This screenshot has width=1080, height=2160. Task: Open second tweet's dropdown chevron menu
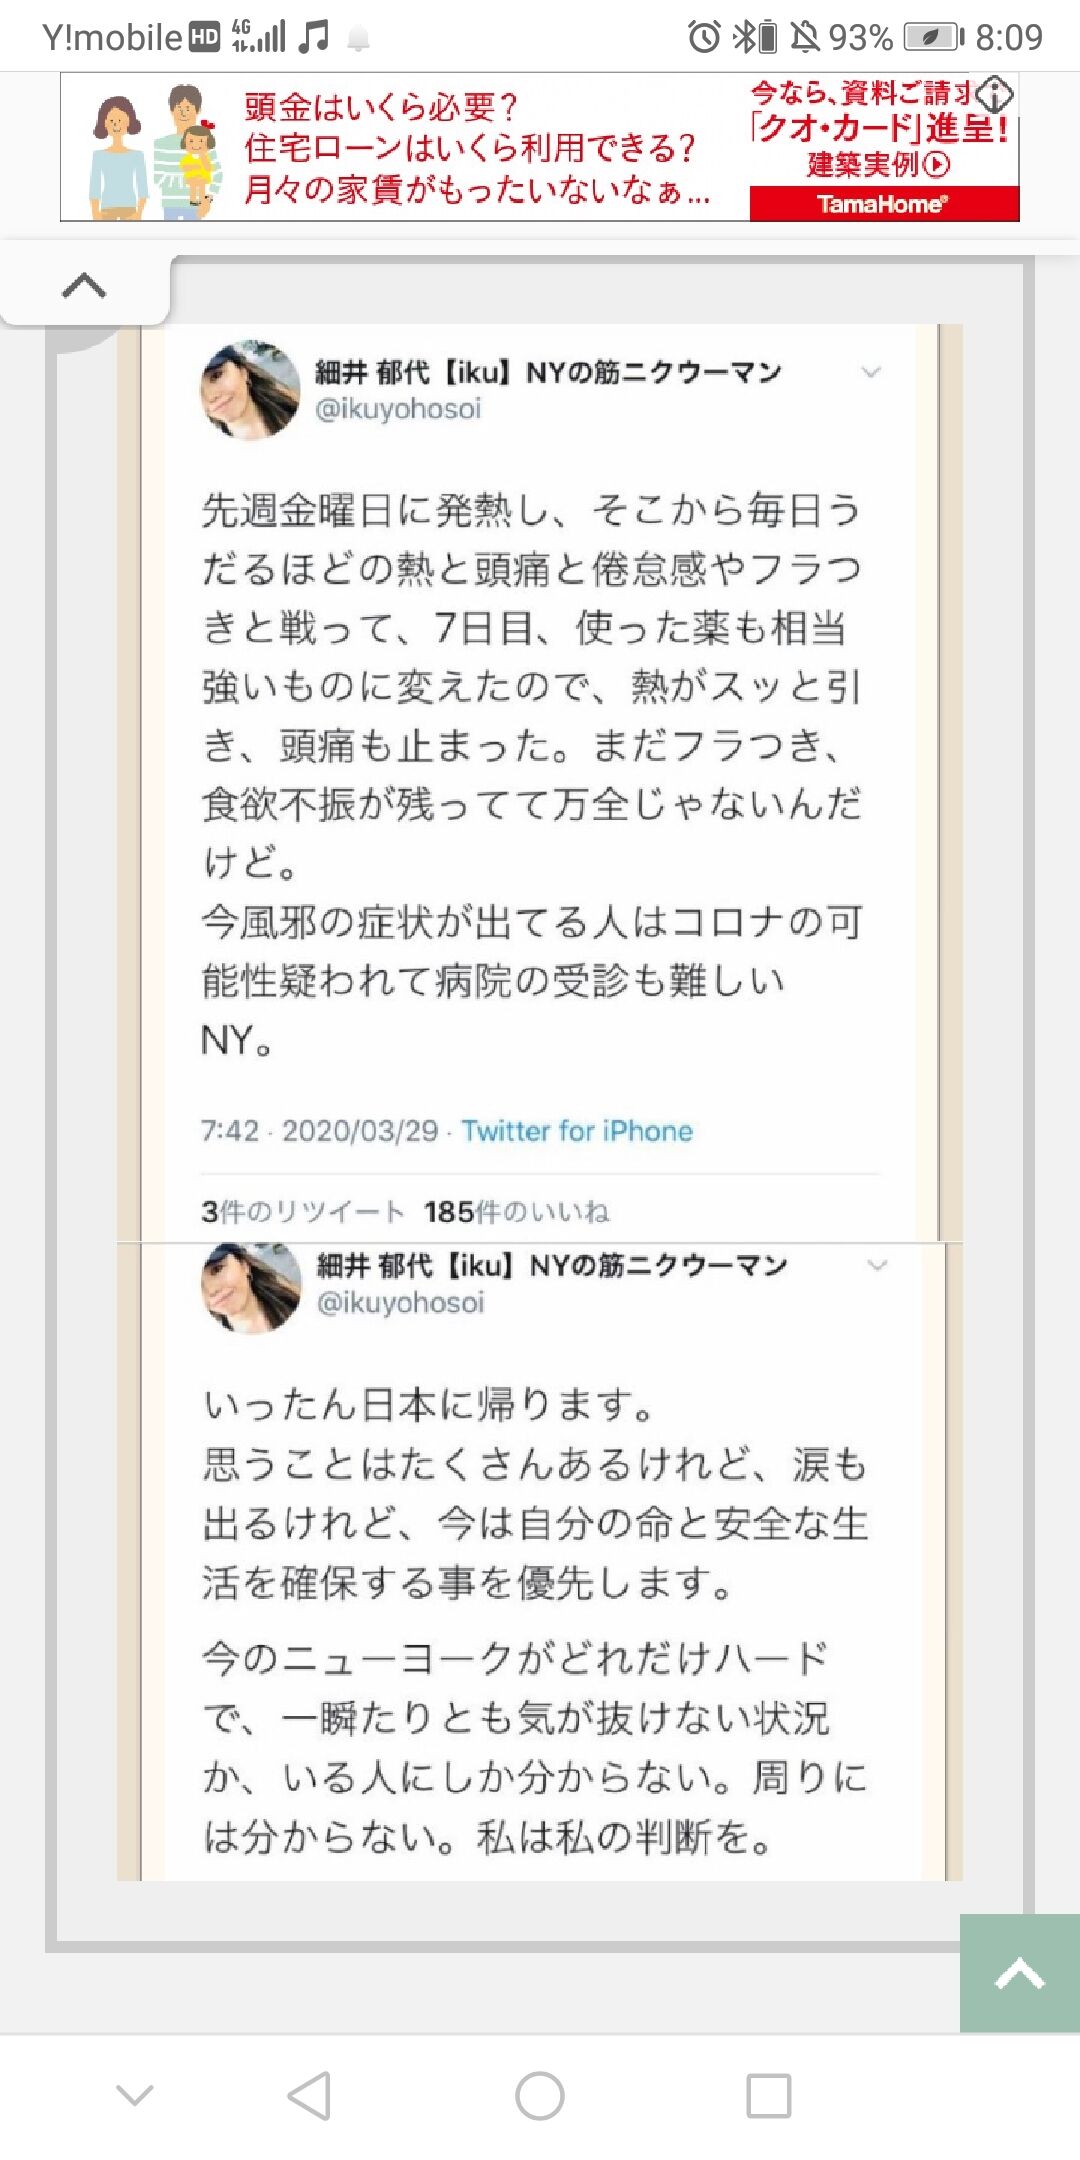[x=877, y=1265]
